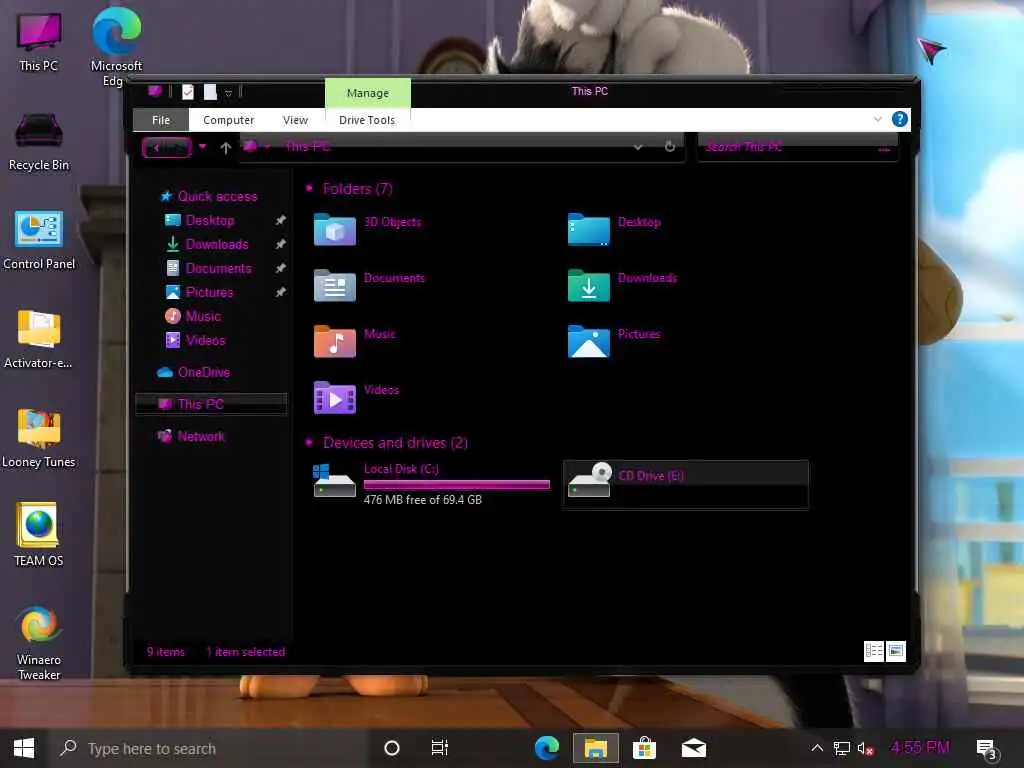This screenshot has width=1024, height=768.
Task: Collapse the Devices and drives (2) group
Action: point(310,443)
